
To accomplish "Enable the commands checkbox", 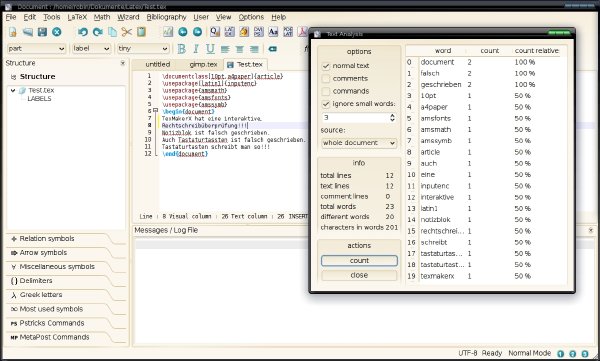I will (x=326, y=91).
